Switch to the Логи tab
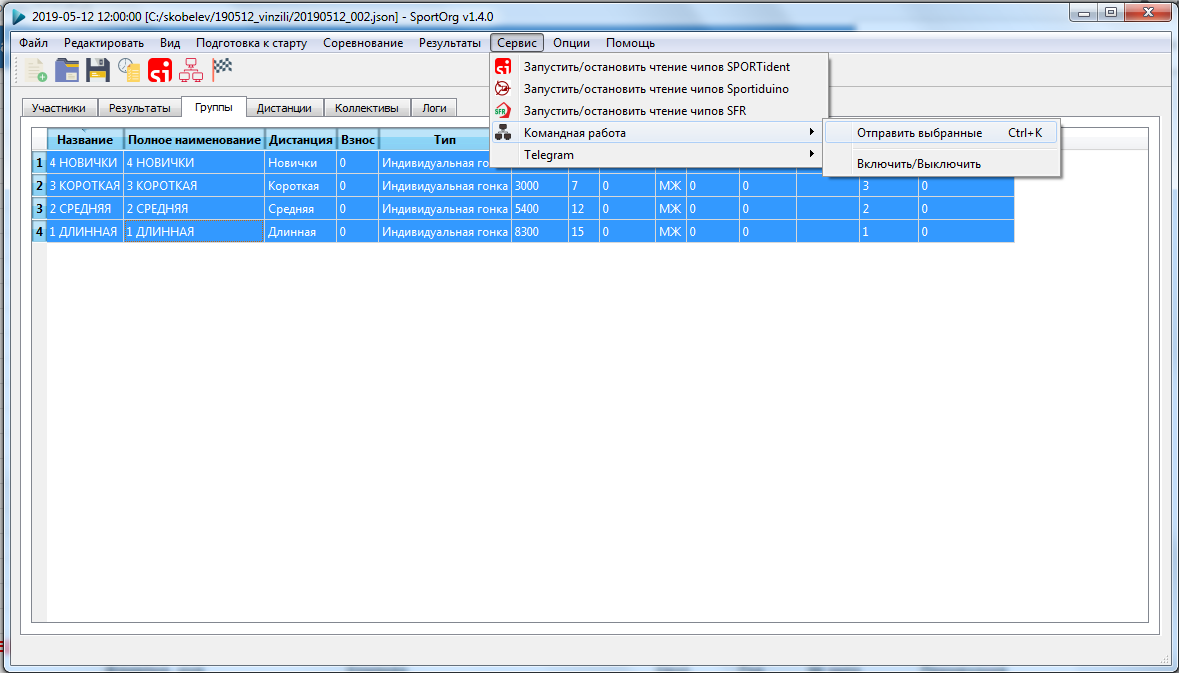This screenshot has height=673, width=1179. [435, 108]
